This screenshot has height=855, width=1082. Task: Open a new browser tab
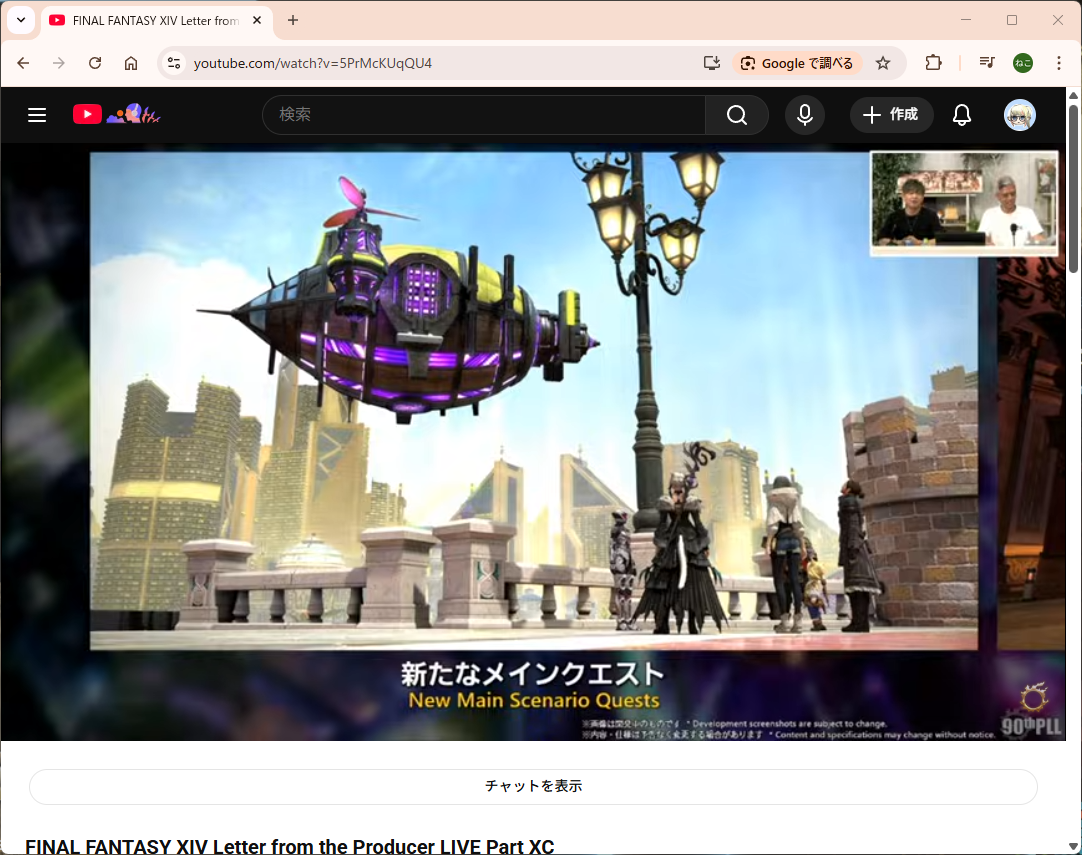pyautogui.click(x=293, y=20)
